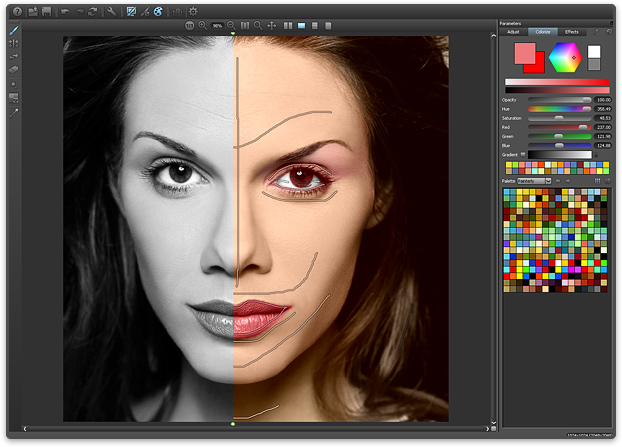Switch to the Adjust tab
Screen dimensions: 622x447
coord(514,32)
